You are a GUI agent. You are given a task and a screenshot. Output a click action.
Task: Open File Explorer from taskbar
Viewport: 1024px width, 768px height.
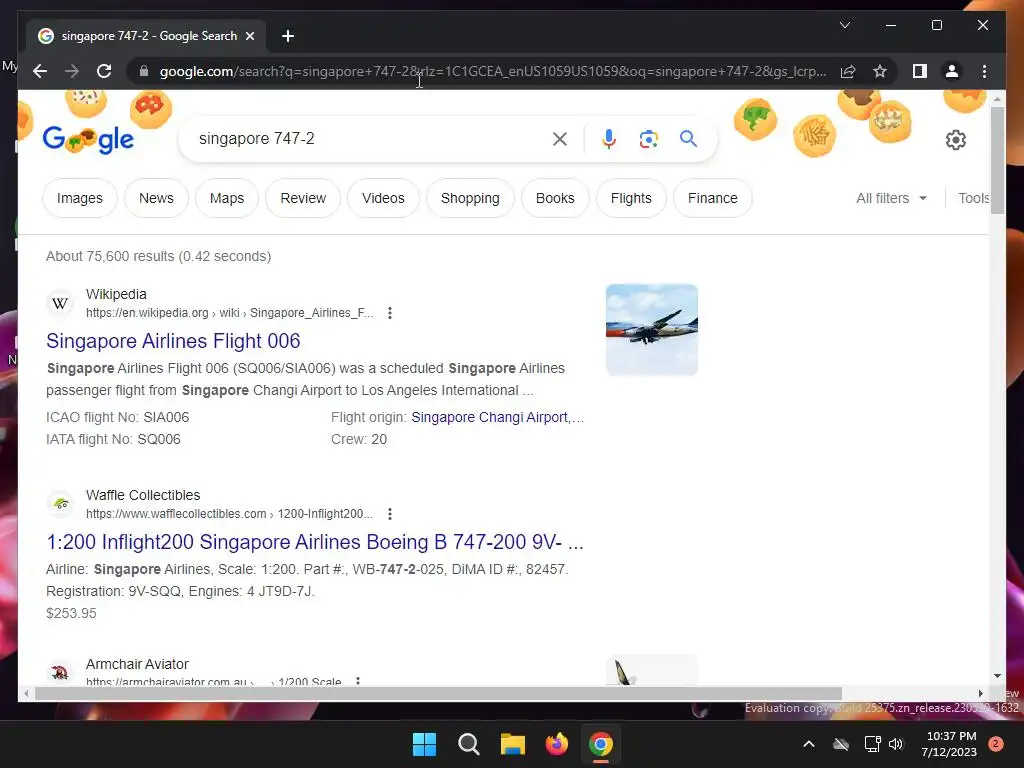click(513, 744)
